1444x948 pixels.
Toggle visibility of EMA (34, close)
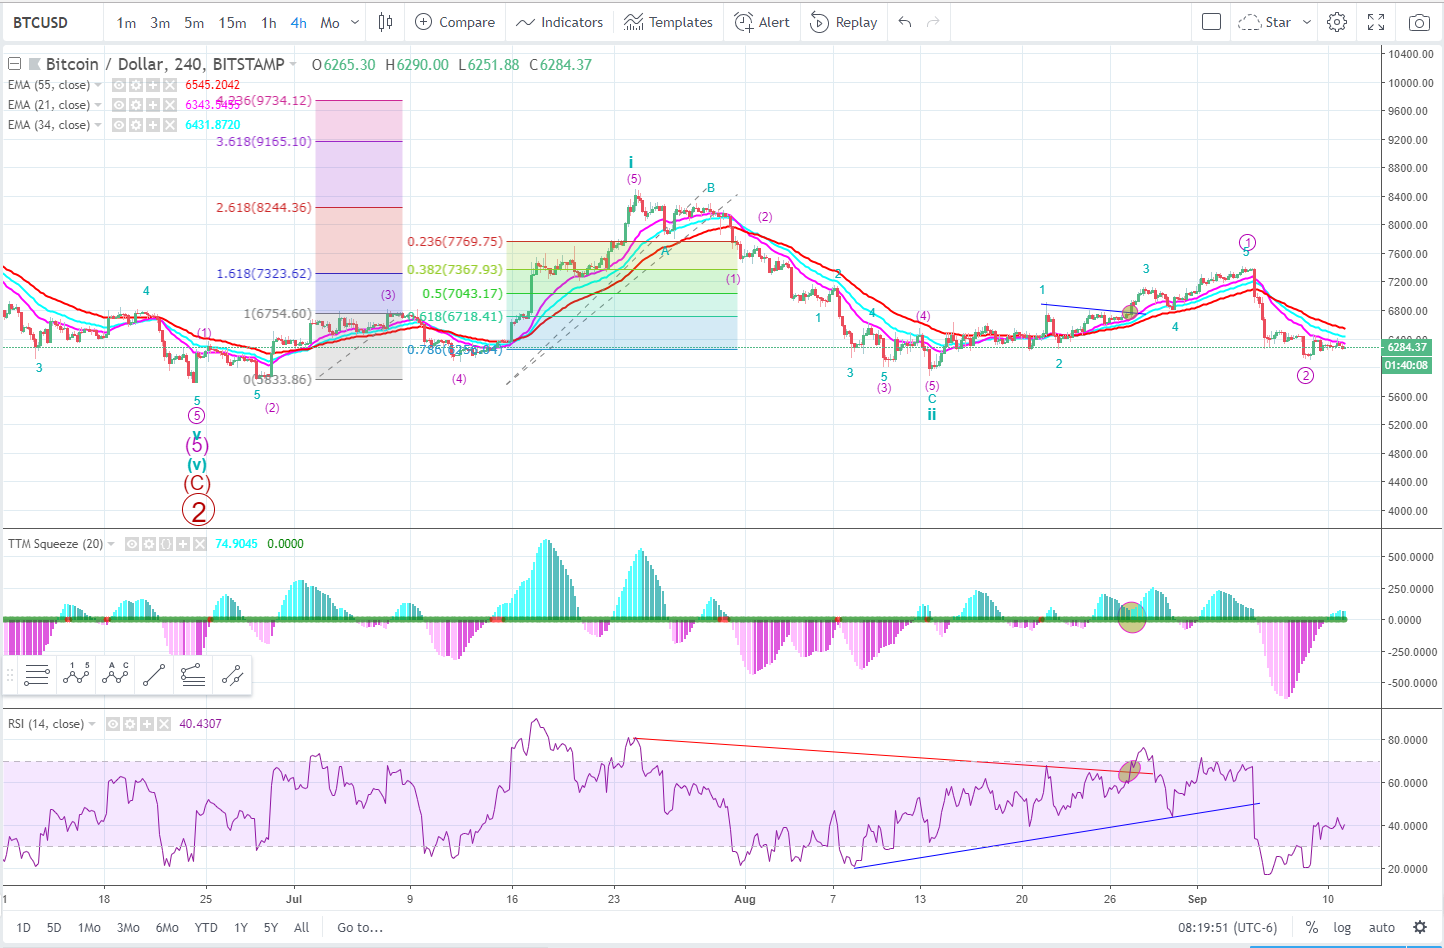coord(119,125)
